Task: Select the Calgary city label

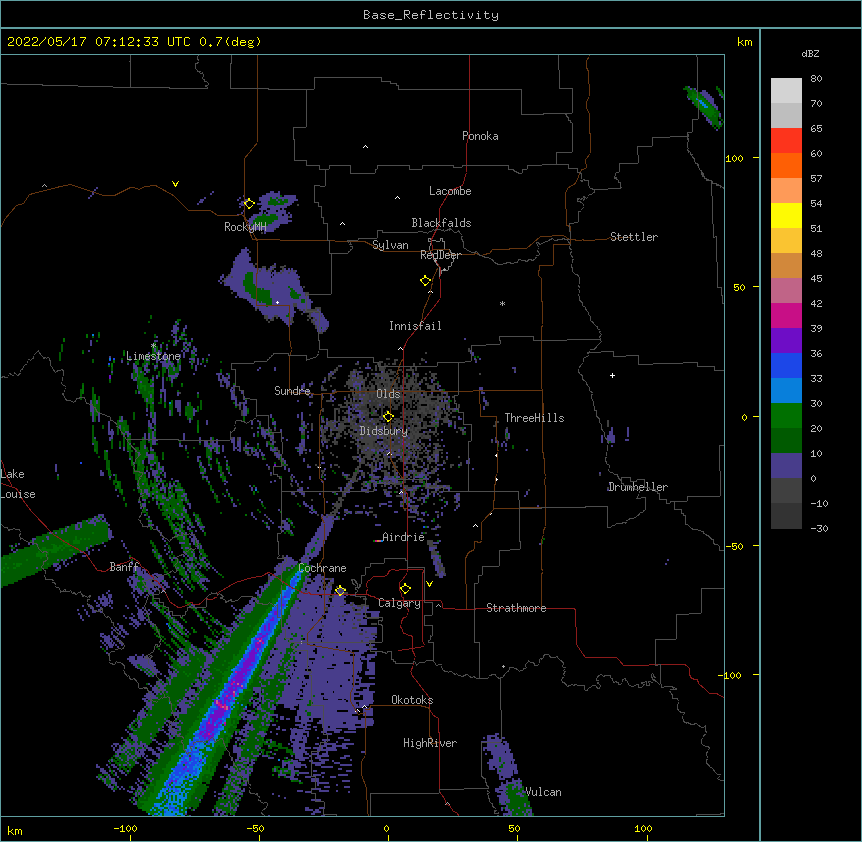Action: click(x=399, y=603)
